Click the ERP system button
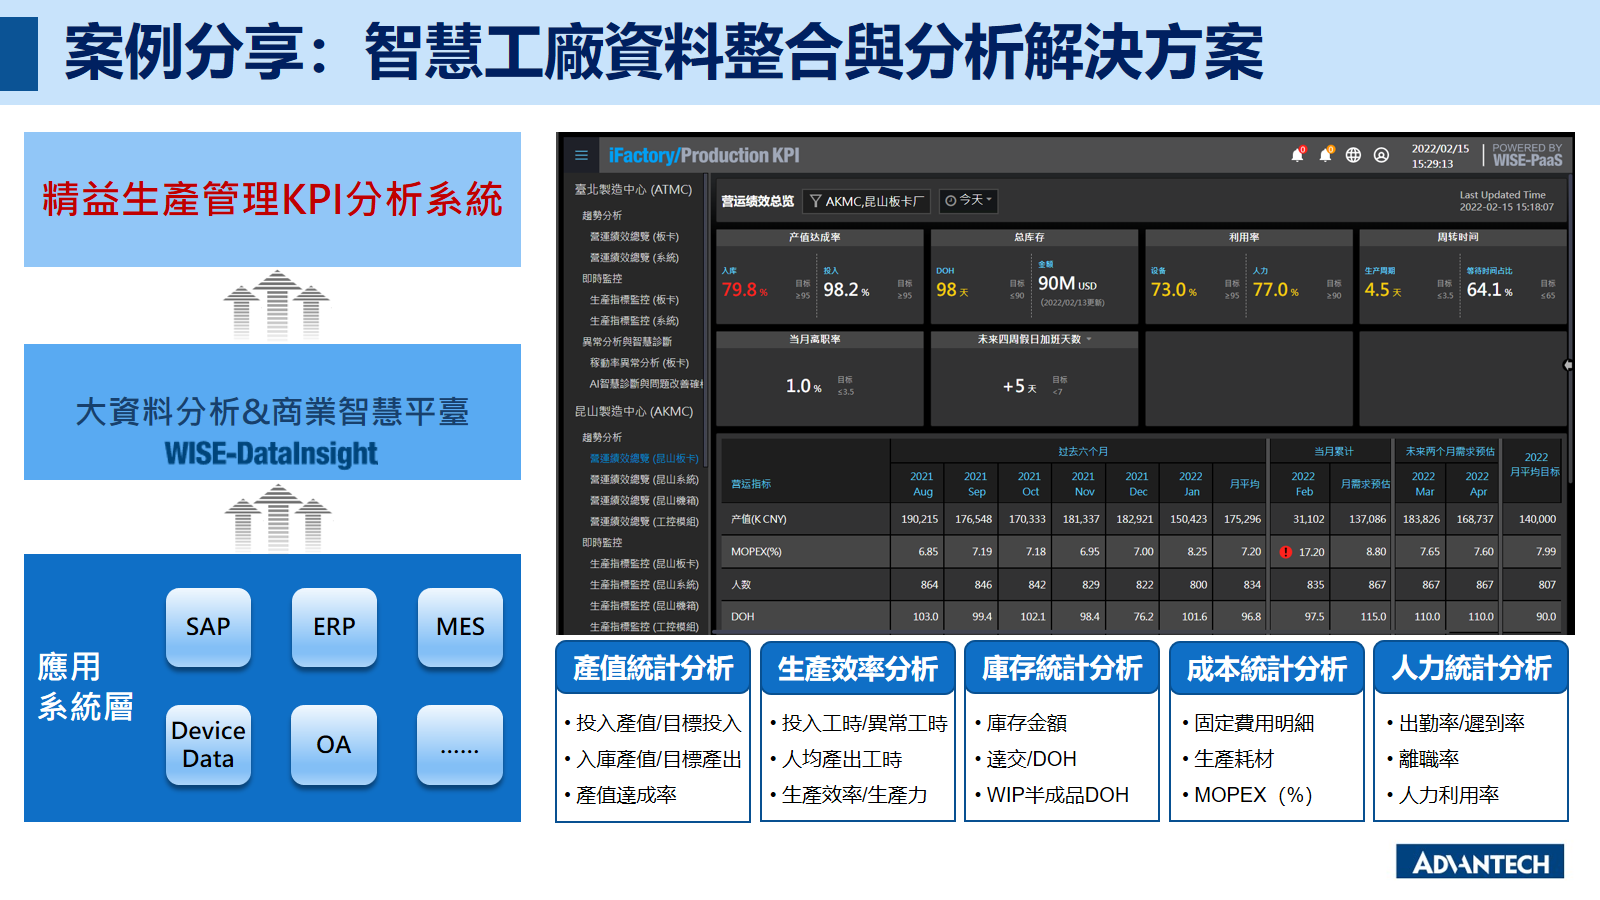This screenshot has height=900, width=1600. (x=334, y=627)
